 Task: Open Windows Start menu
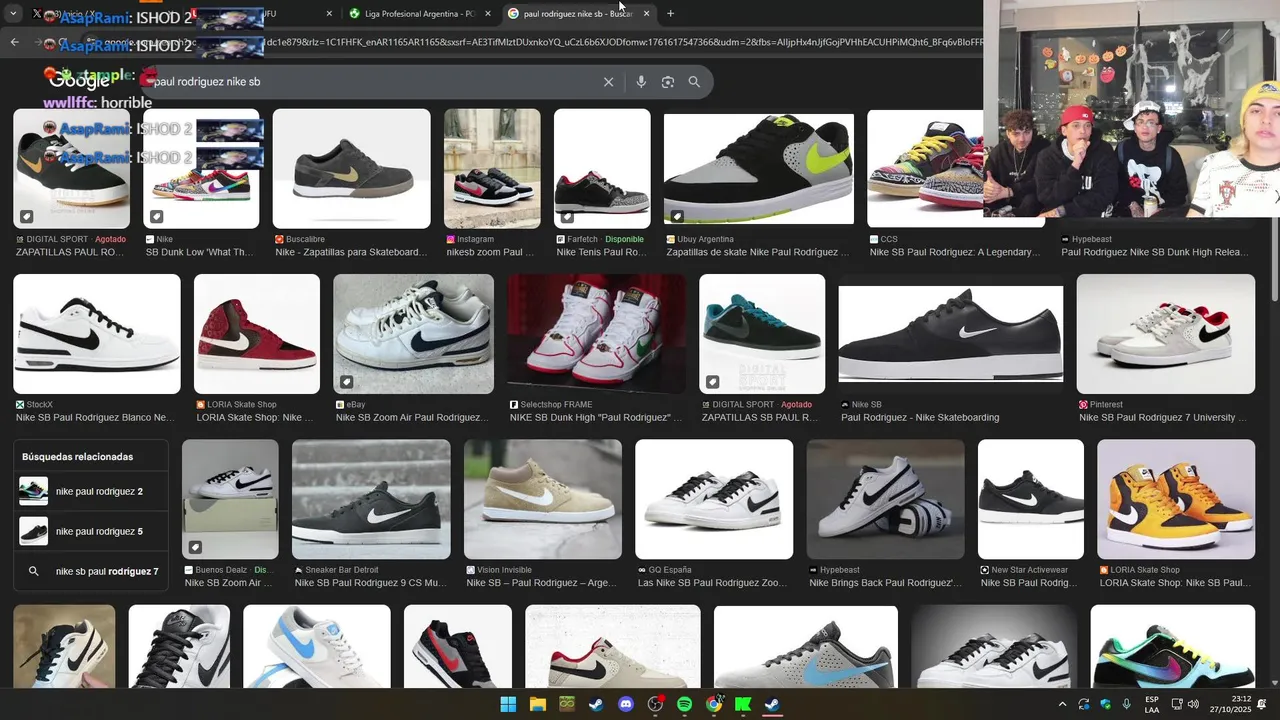(x=508, y=704)
